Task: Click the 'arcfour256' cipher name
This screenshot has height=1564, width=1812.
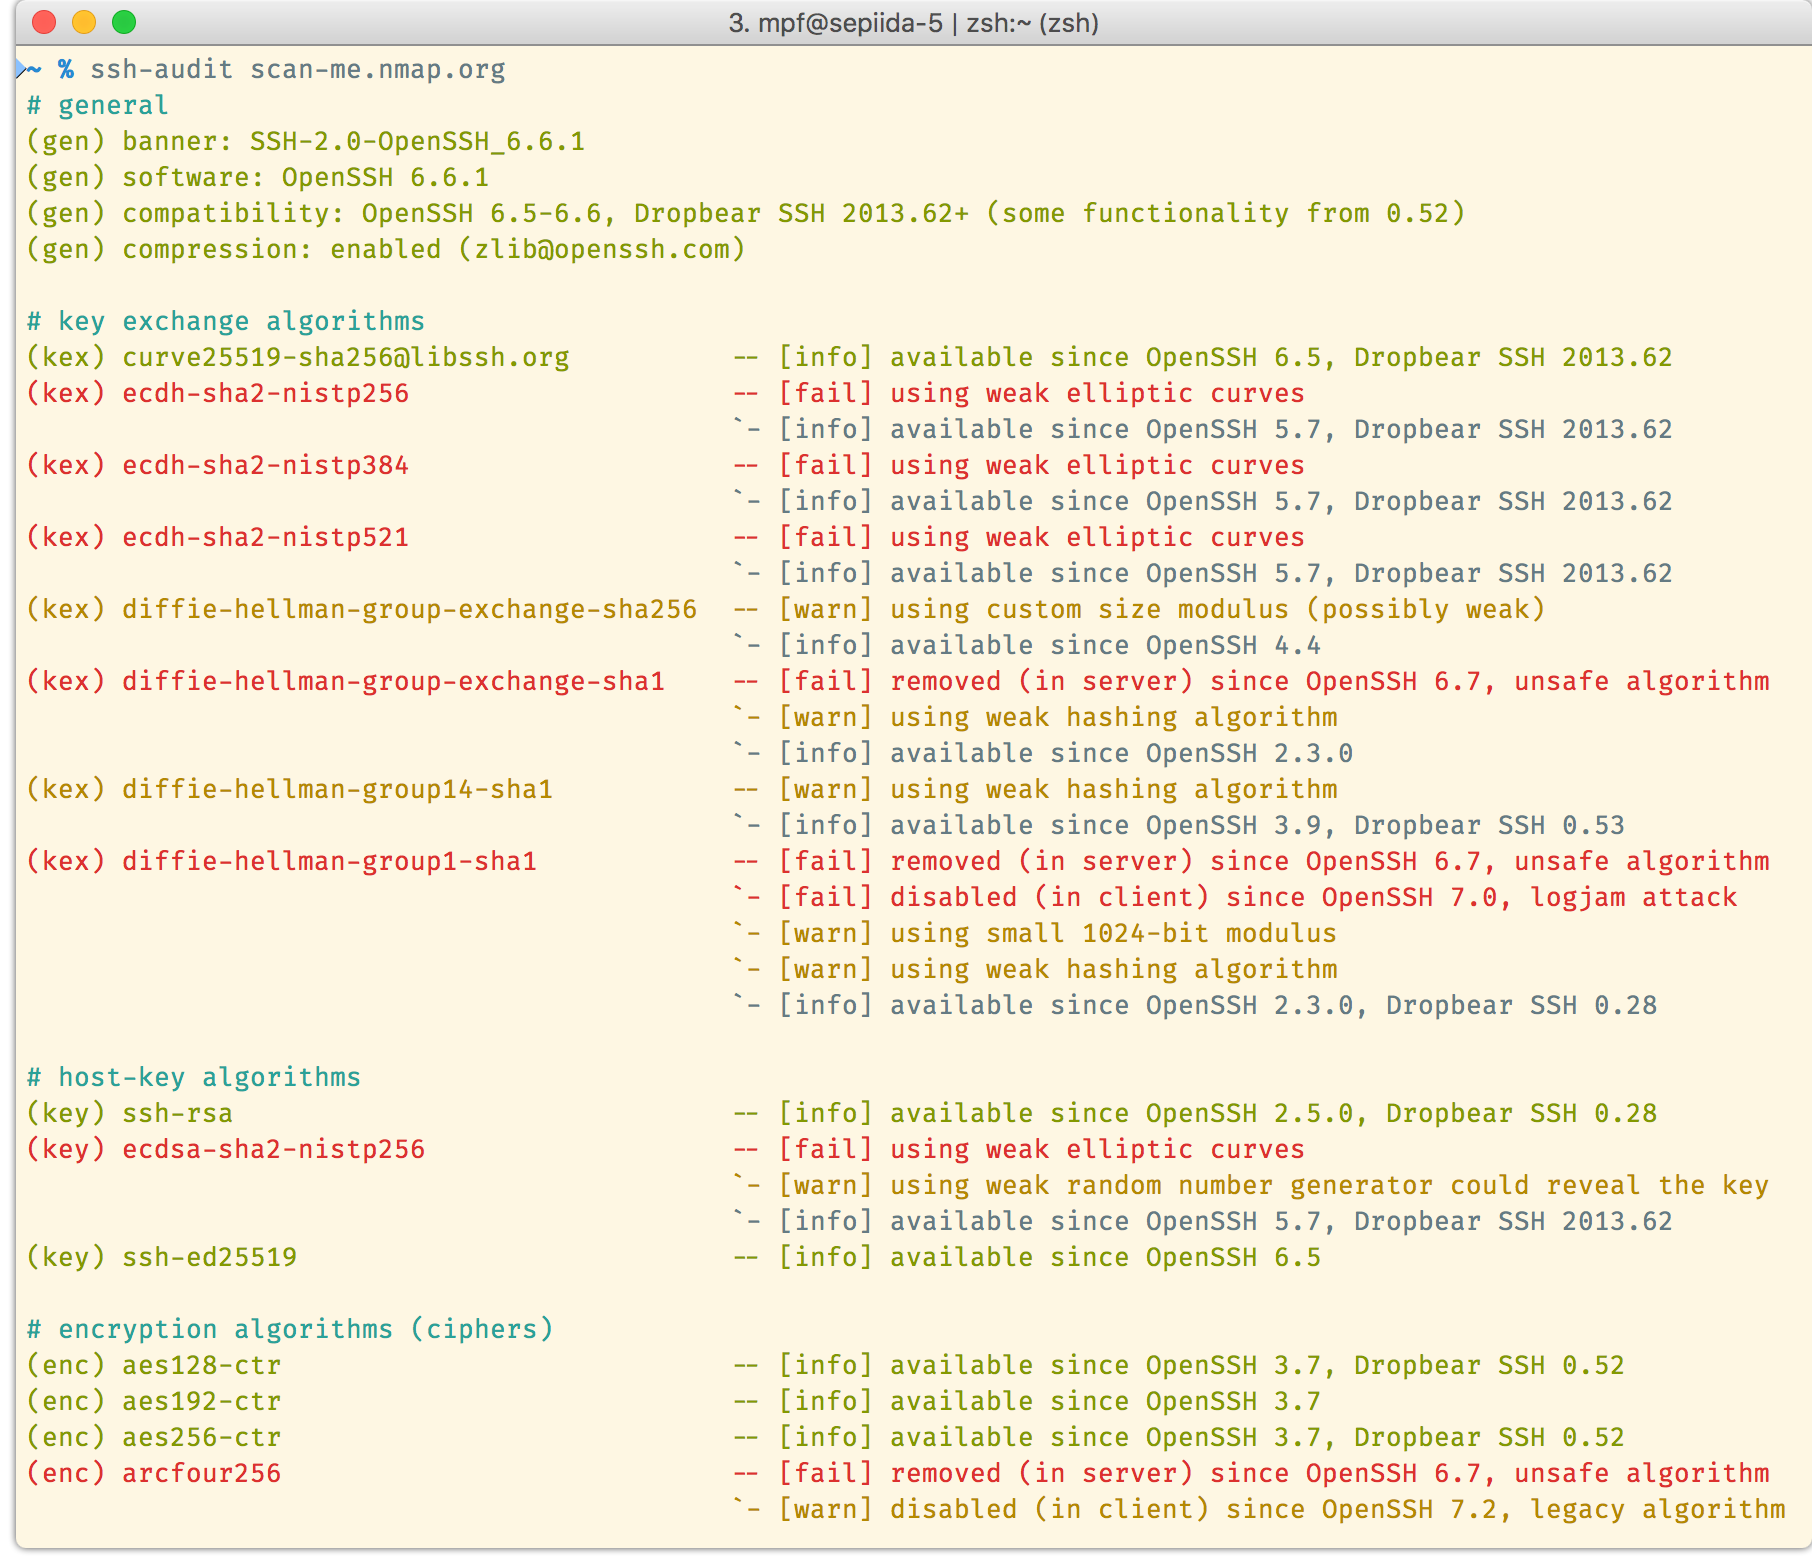Action: click(201, 1473)
